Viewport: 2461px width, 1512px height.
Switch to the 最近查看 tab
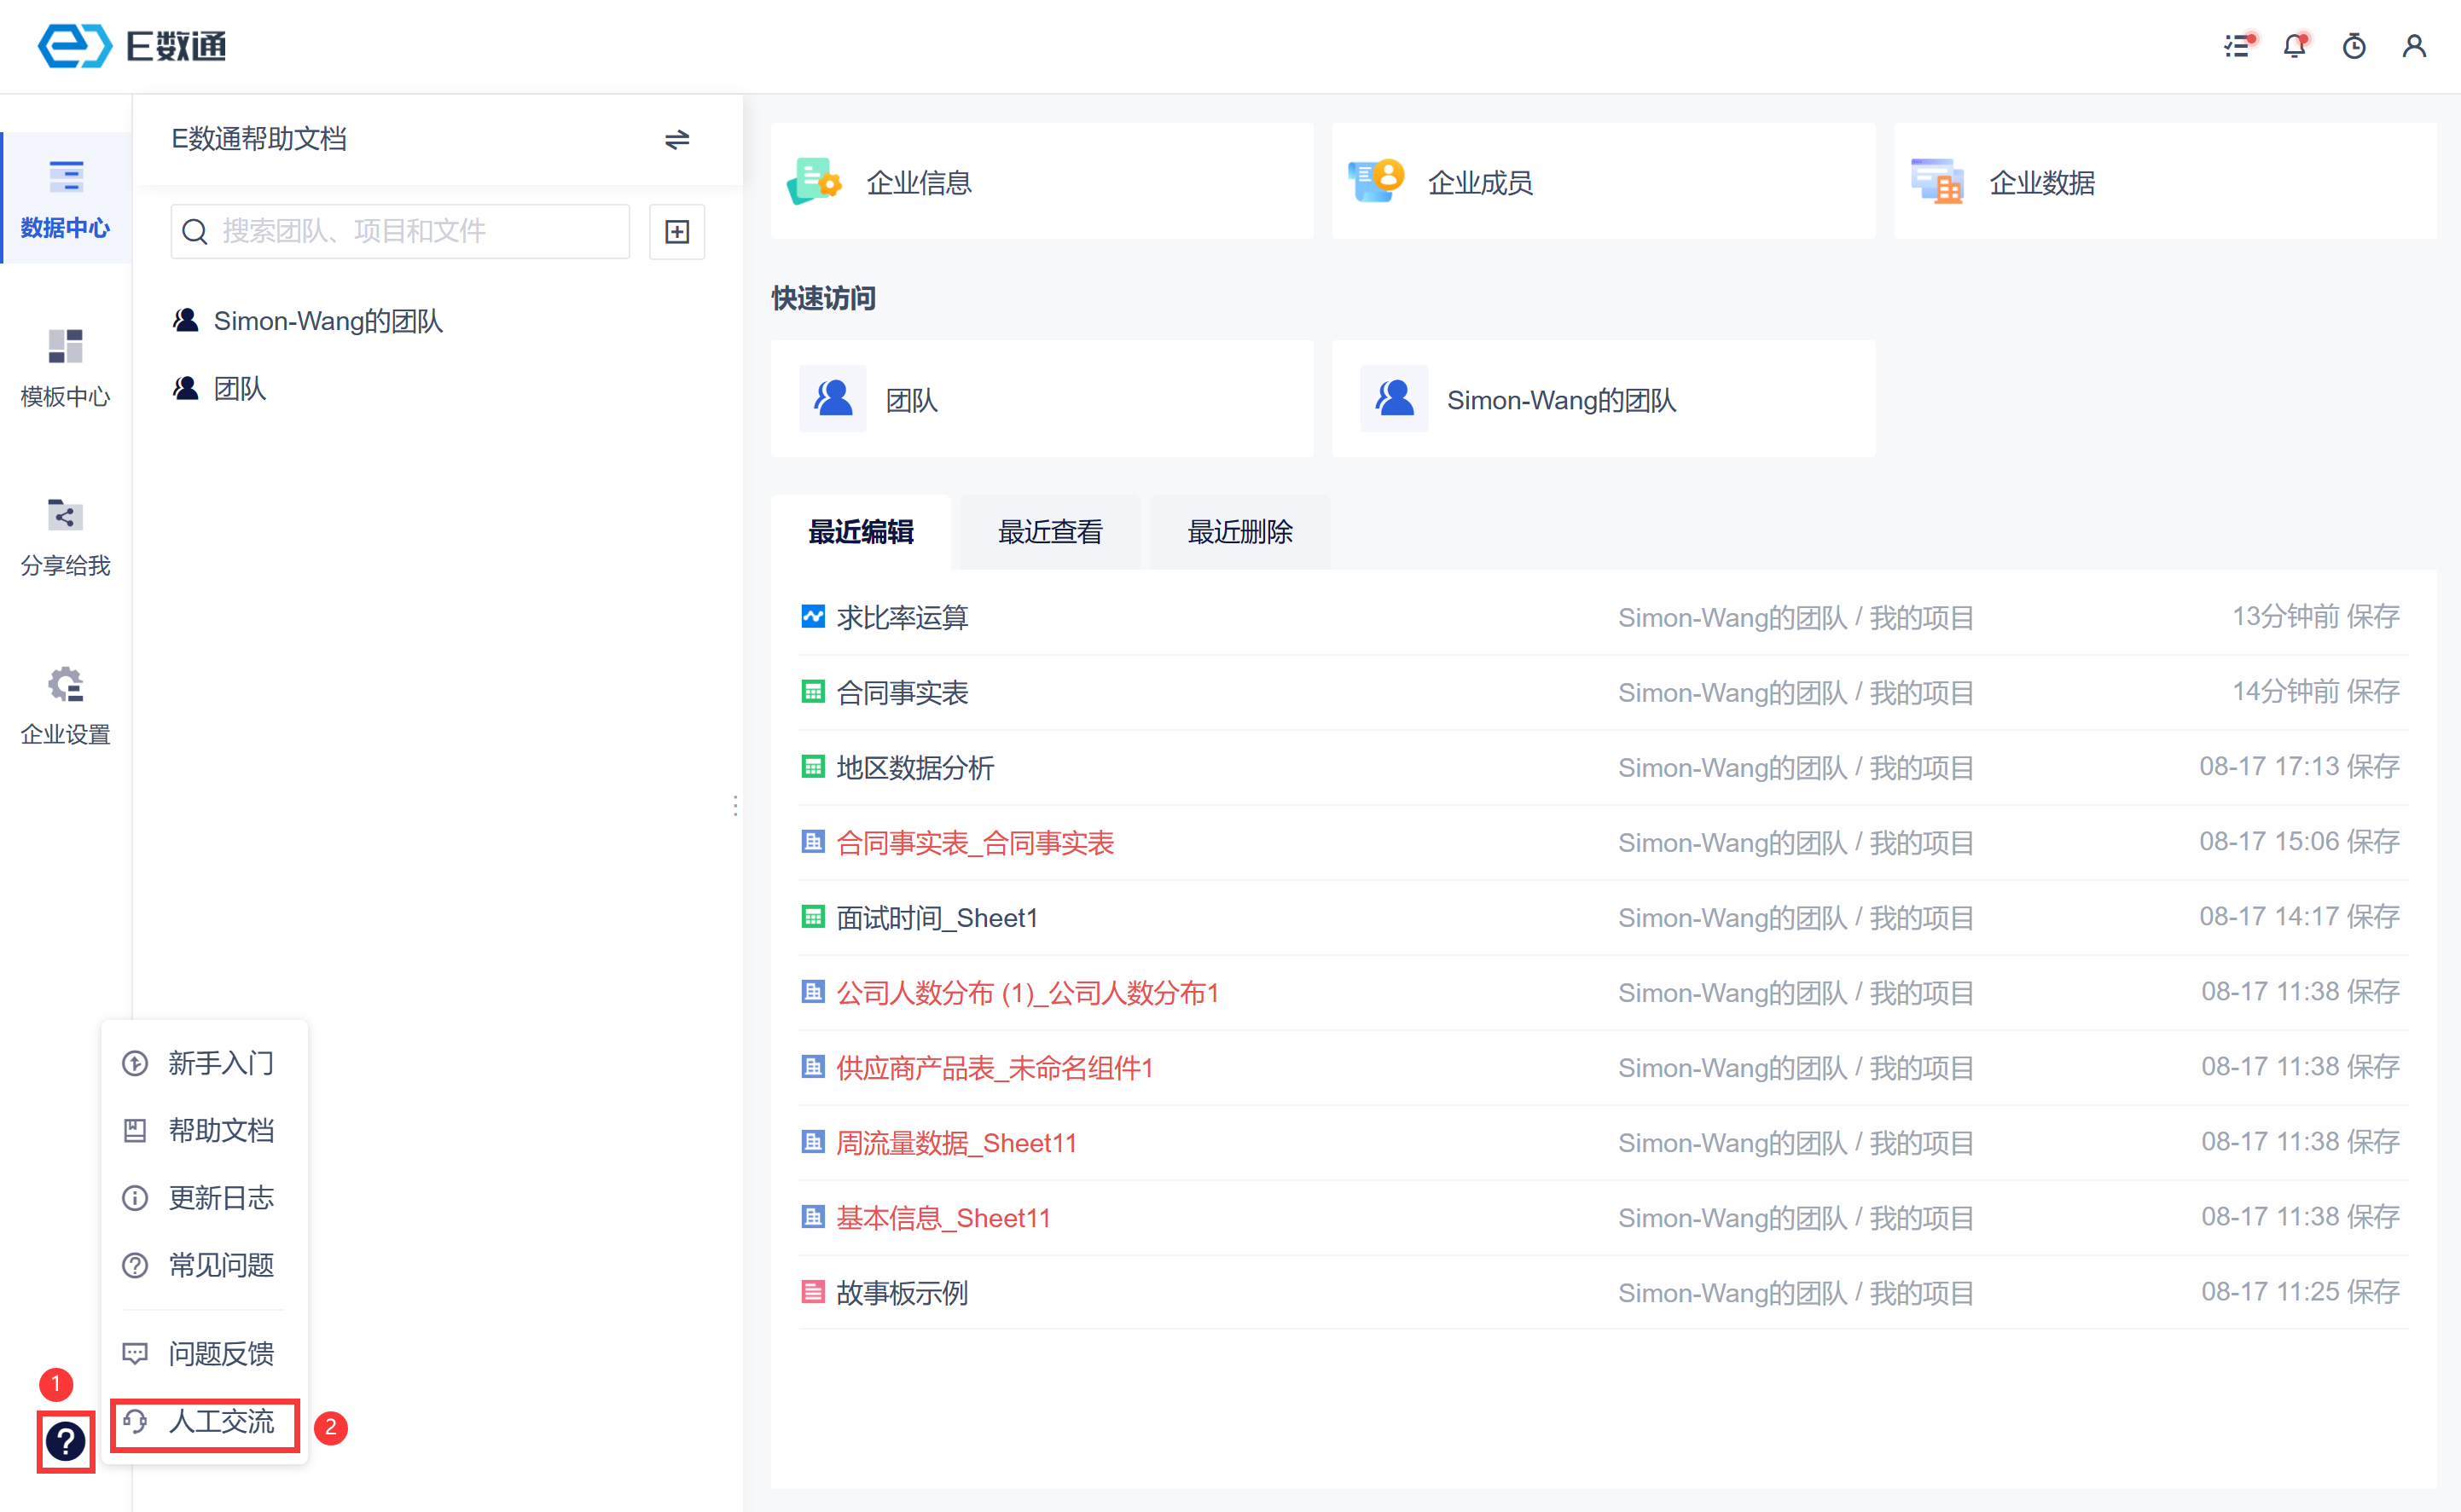pyautogui.click(x=1050, y=532)
